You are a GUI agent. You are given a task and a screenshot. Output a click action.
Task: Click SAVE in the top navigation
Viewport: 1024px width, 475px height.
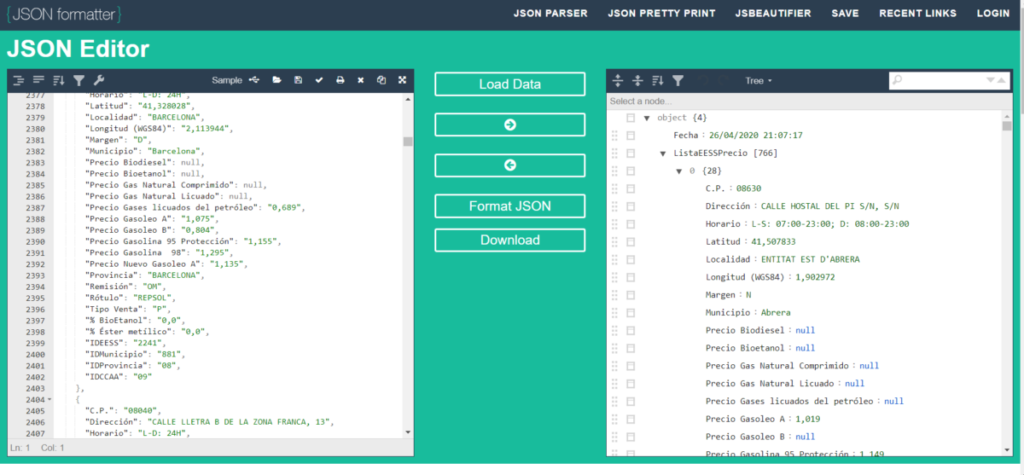845,13
